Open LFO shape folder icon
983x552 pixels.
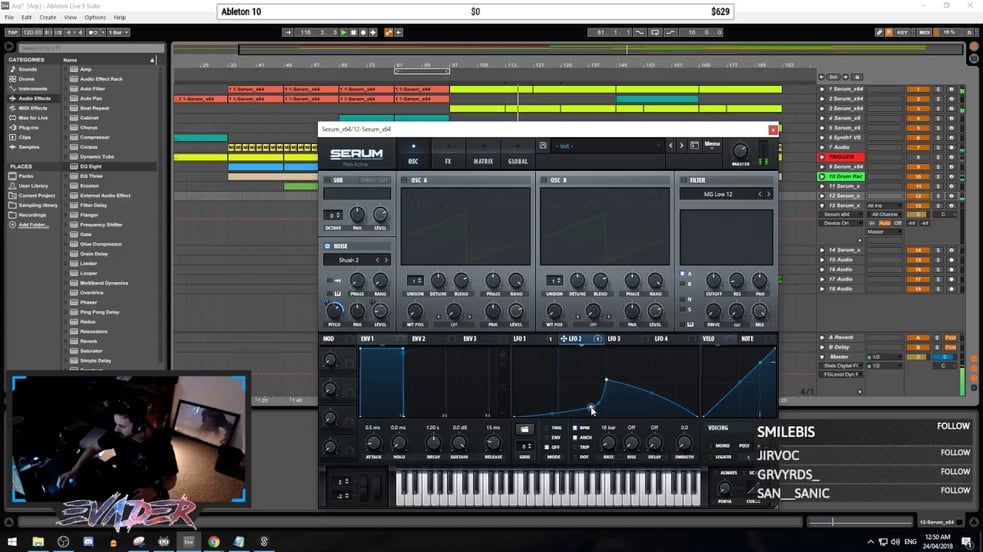point(525,429)
